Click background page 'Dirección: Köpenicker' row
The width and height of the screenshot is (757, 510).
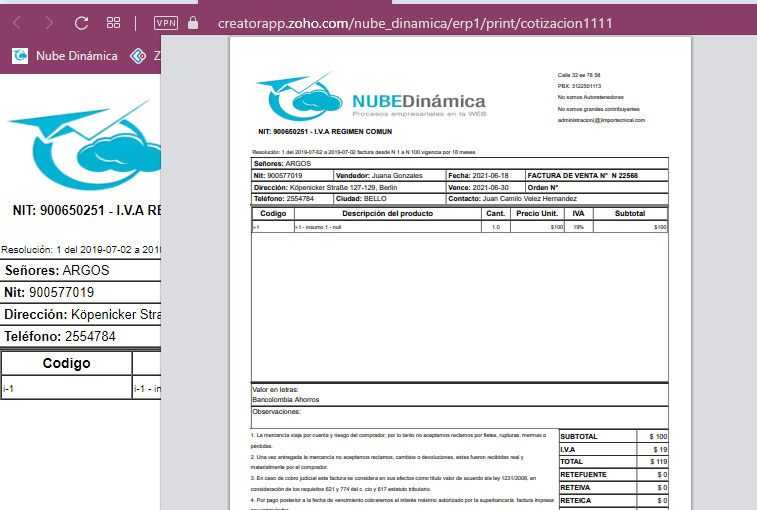pos(81,314)
